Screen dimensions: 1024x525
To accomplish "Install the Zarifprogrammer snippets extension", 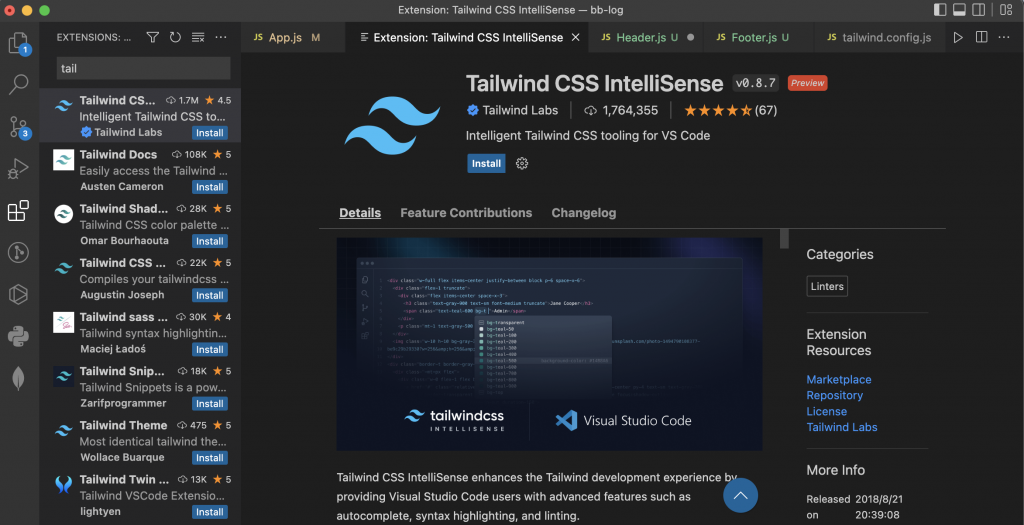I will coord(210,404).
